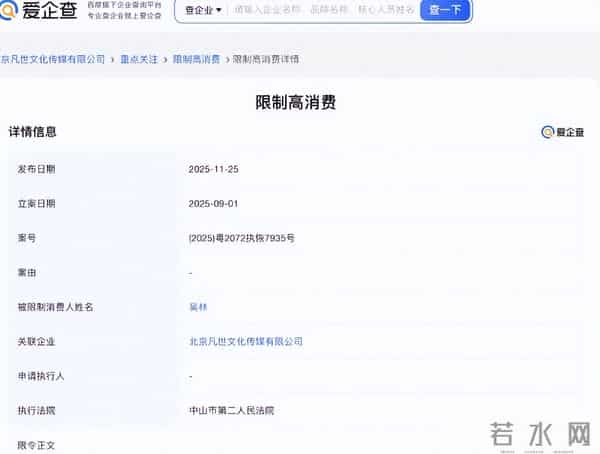Click the 执行法院 row label
This screenshot has height=454, width=600.
click(x=36, y=411)
